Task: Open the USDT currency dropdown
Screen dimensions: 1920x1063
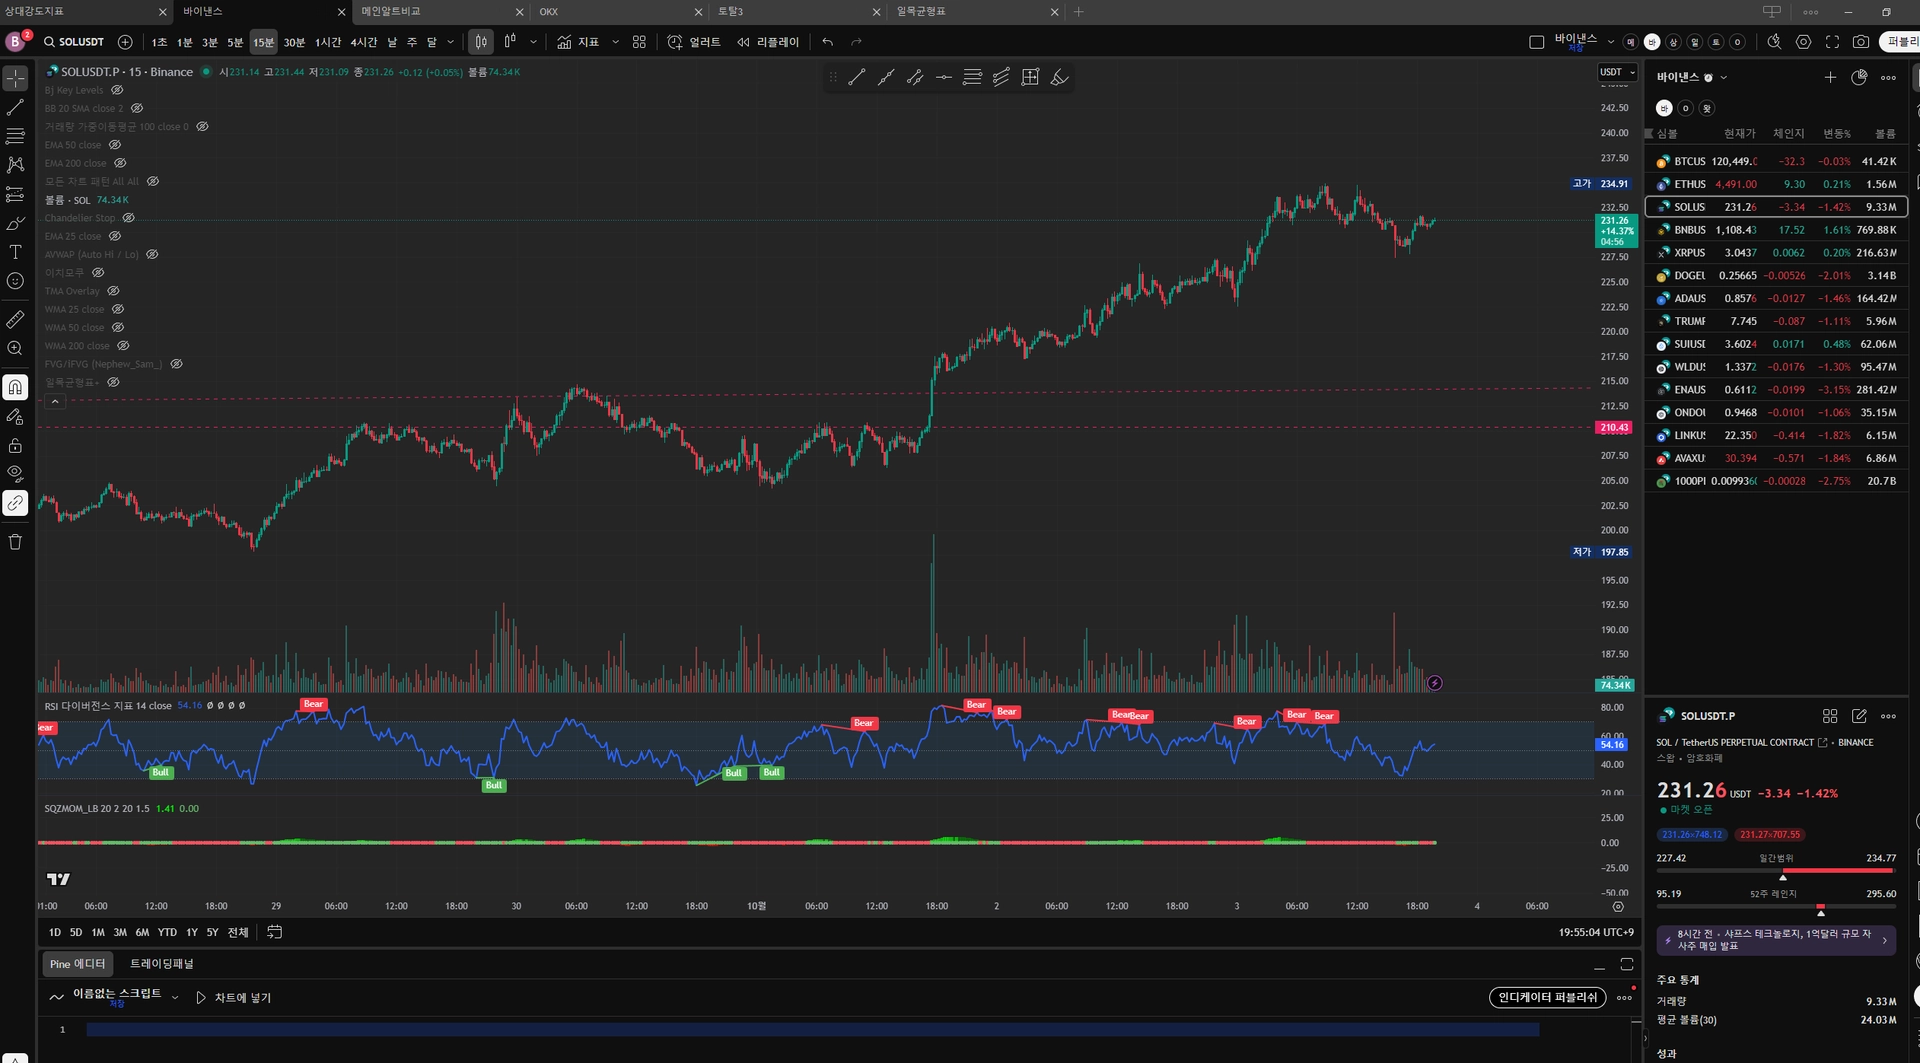Action: (1617, 72)
